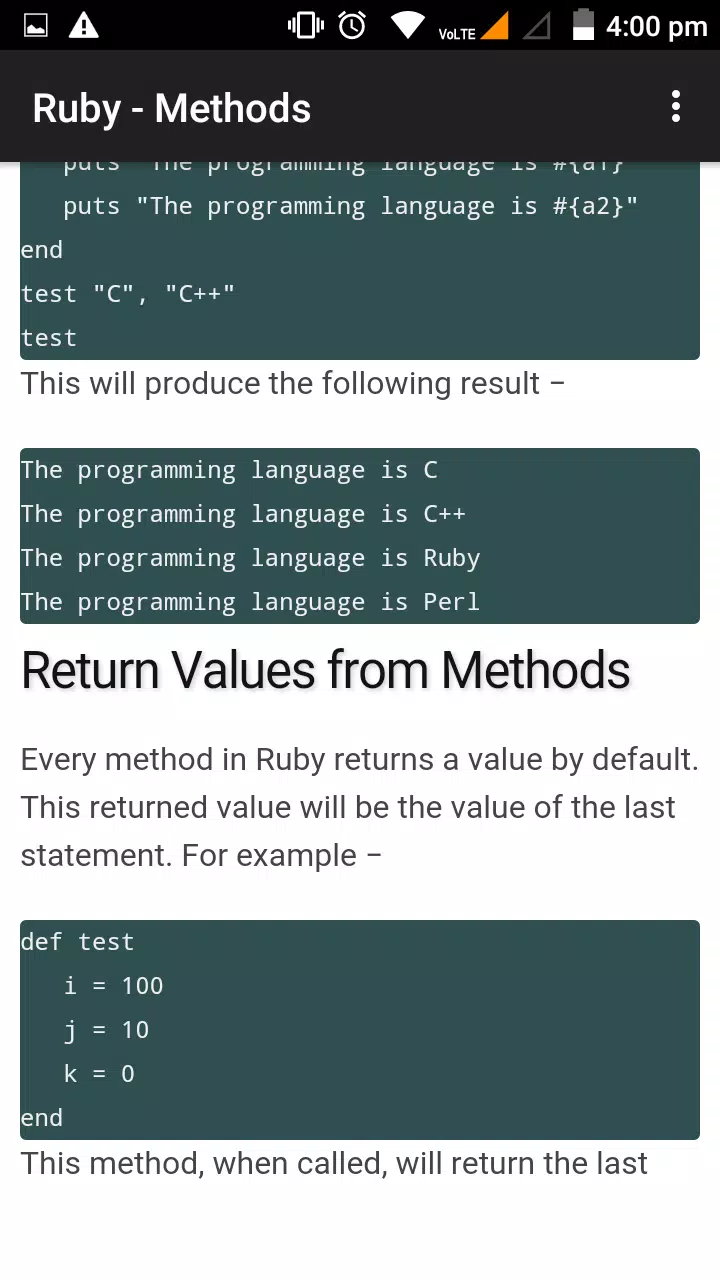Tap the empty SIM signal triangle icon
Screen dimensions: 720x1280
pyautogui.click(x=537, y=26)
